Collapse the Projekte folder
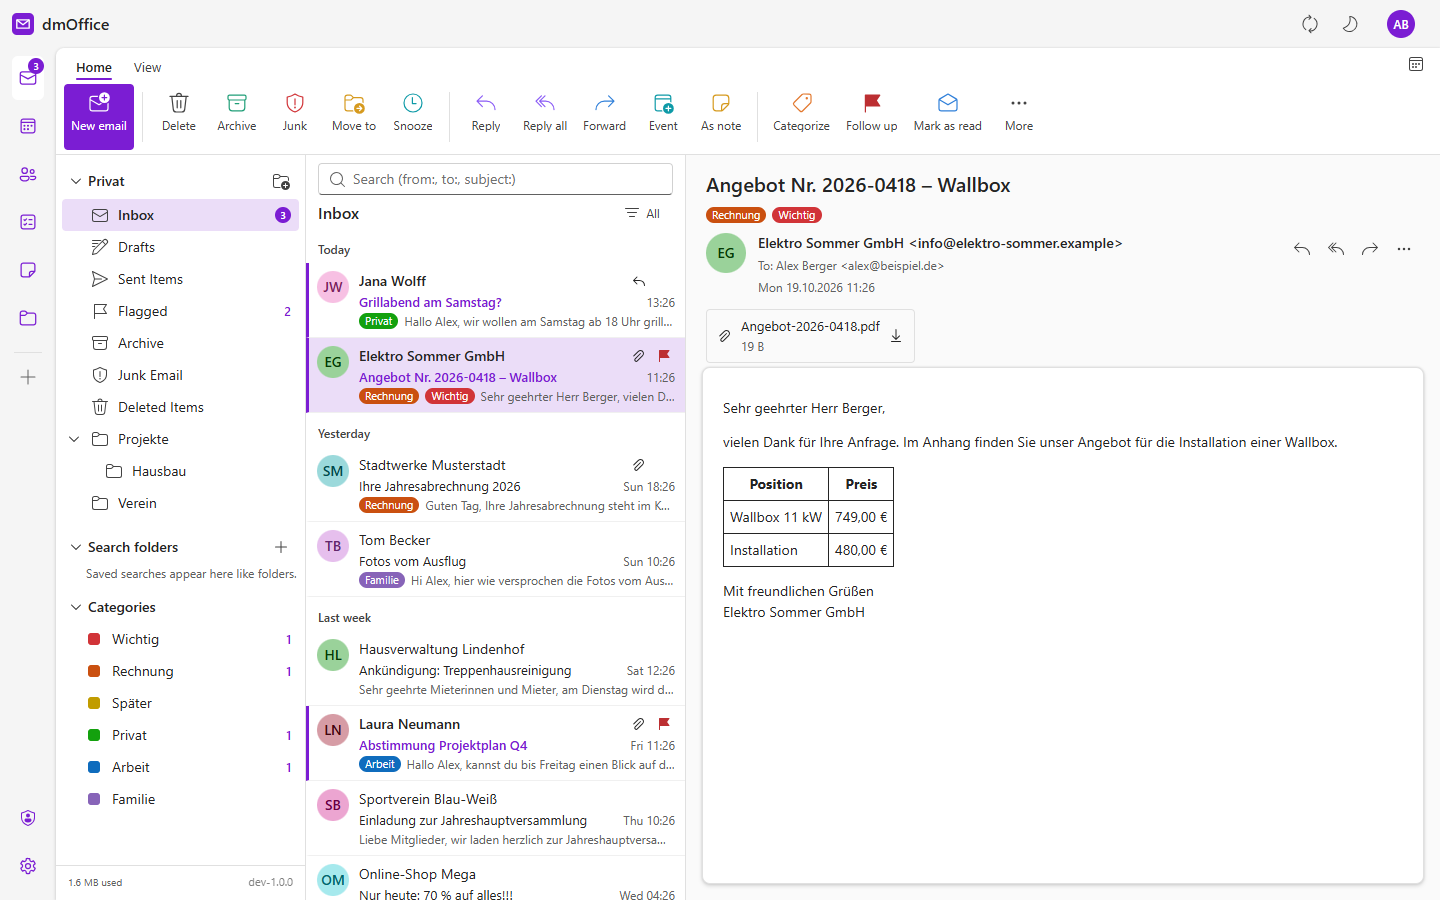Viewport: 1440px width, 900px height. click(74, 439)
